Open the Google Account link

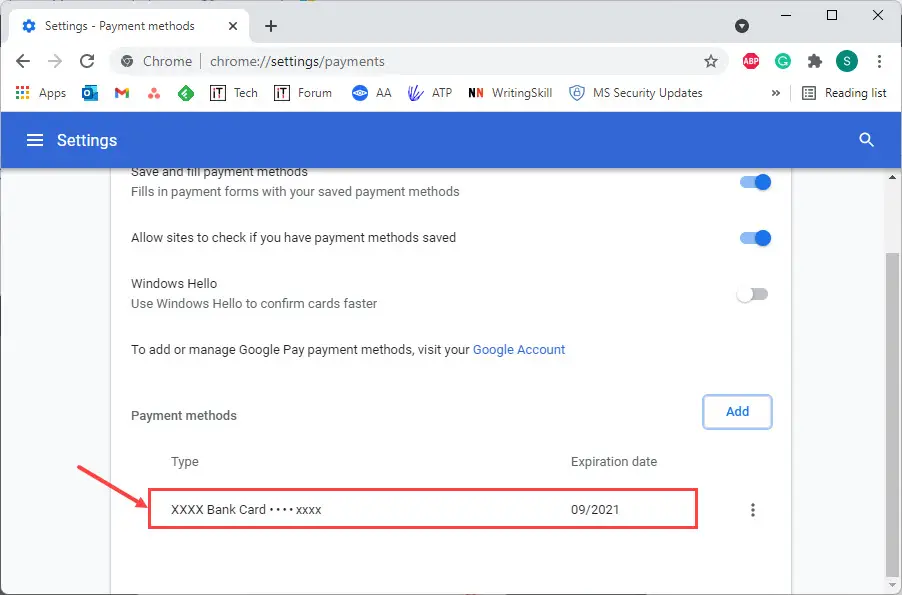tap(519, 350)
